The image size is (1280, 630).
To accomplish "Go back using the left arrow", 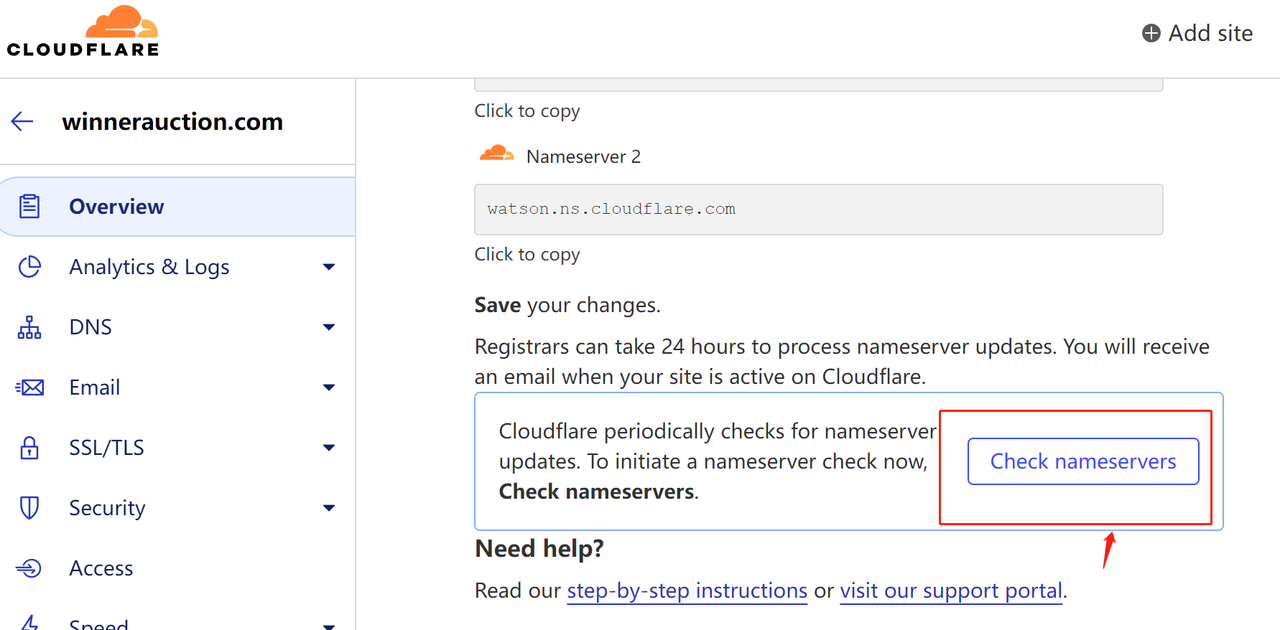I will (22, 122).
